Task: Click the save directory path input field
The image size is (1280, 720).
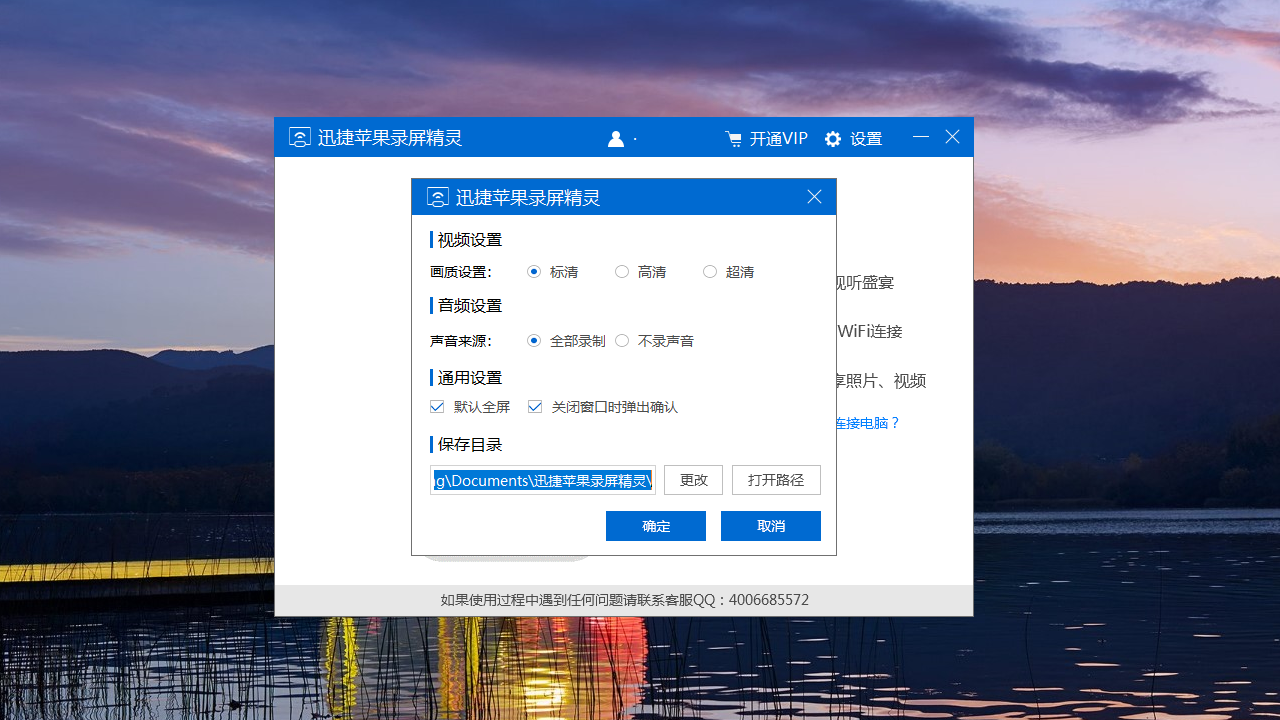Action: point(542,479)
